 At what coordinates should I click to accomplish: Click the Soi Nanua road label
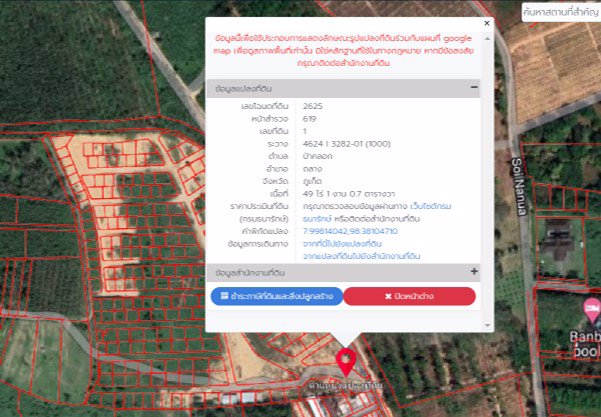[518, 187]
